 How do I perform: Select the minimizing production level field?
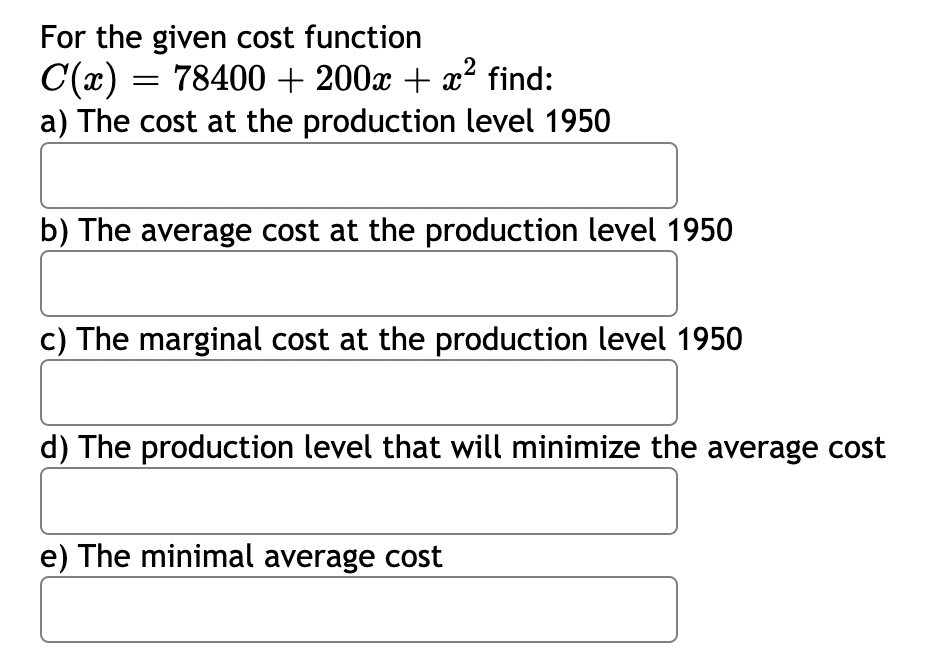click(358, 501)
